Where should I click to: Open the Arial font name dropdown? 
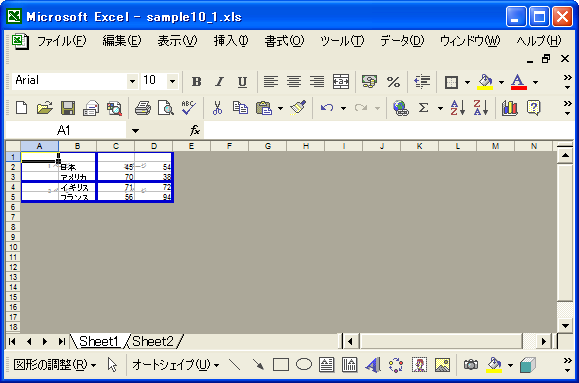[x=132, y=81]
